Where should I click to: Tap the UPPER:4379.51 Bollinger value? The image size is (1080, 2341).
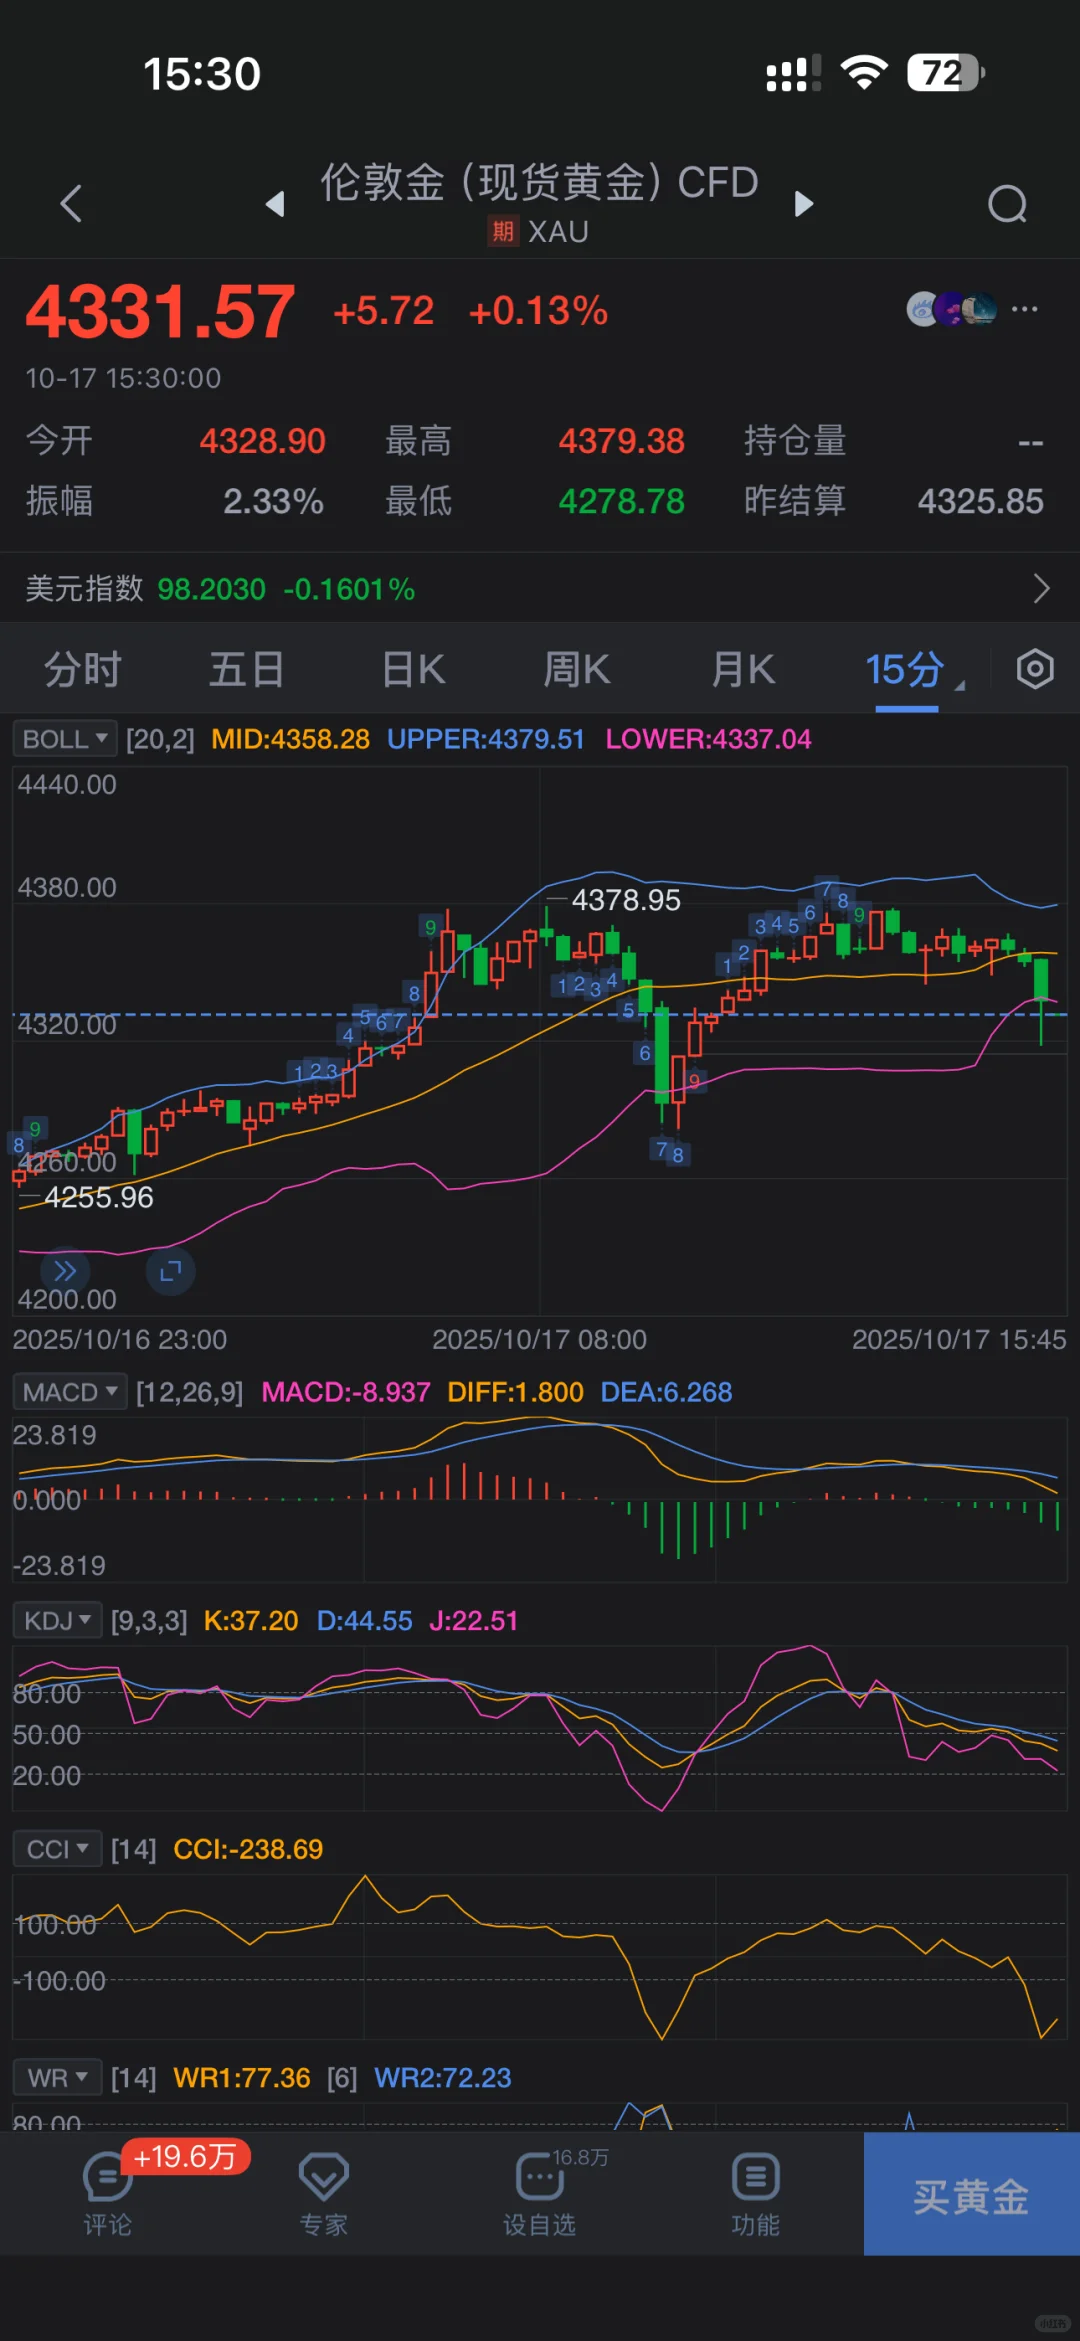(x=485, y=739)
